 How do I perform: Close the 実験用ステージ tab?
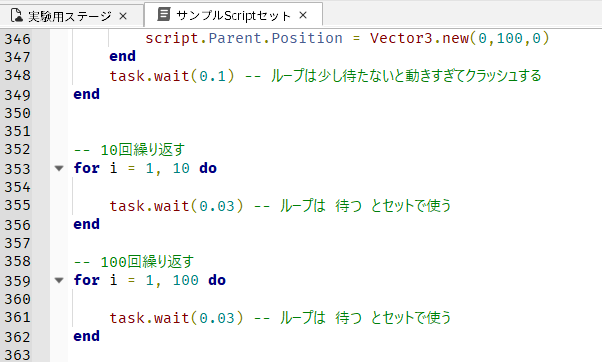(x=123, y=16)
